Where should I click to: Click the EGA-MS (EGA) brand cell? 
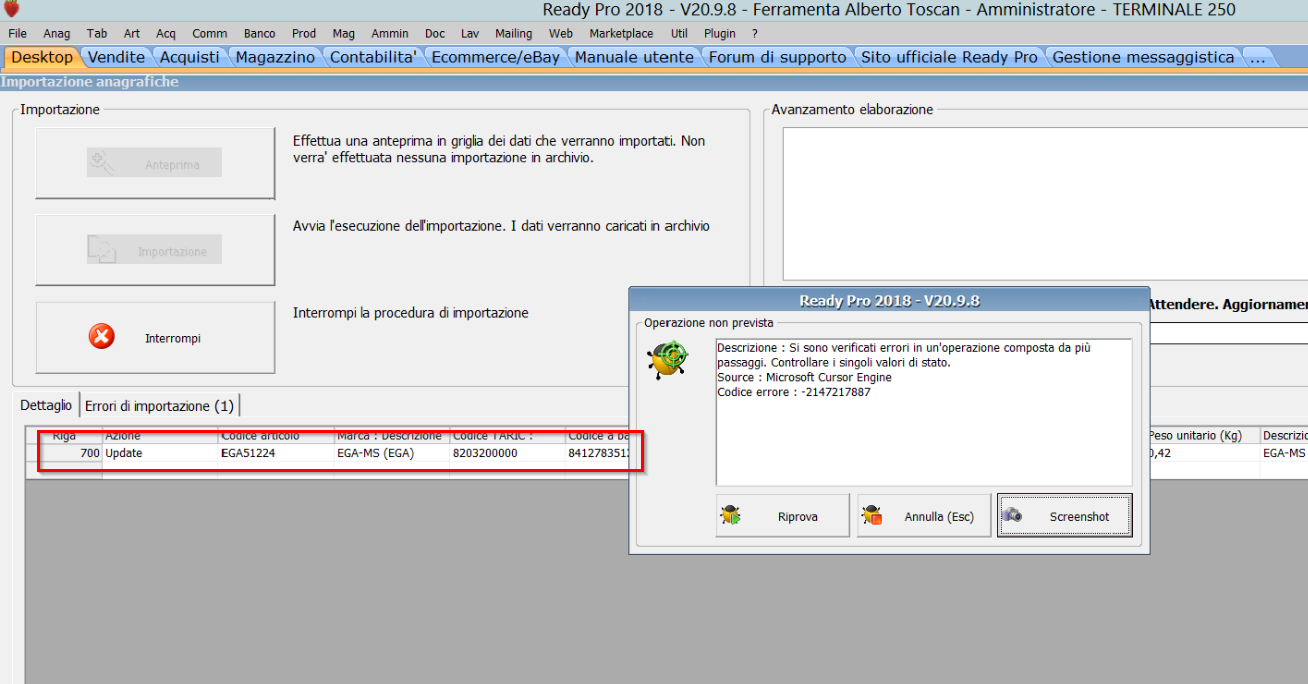click(x=392, y=453)
